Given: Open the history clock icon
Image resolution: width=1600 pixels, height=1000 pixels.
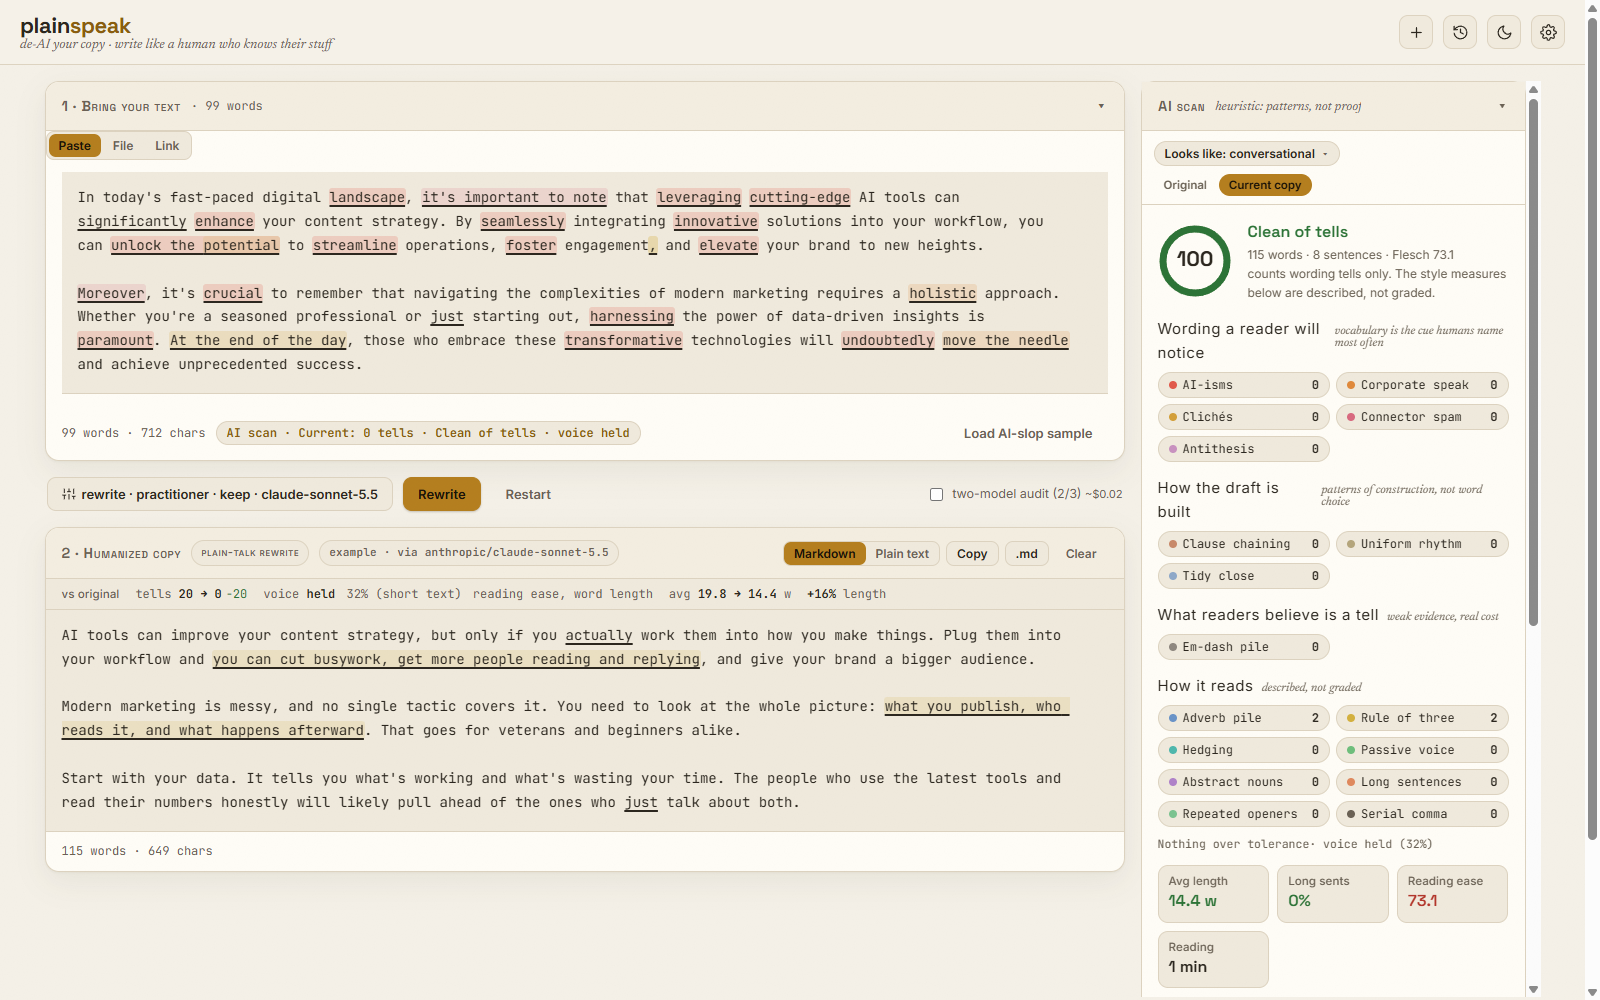Looking at the screenshot, I should 1460,32.
